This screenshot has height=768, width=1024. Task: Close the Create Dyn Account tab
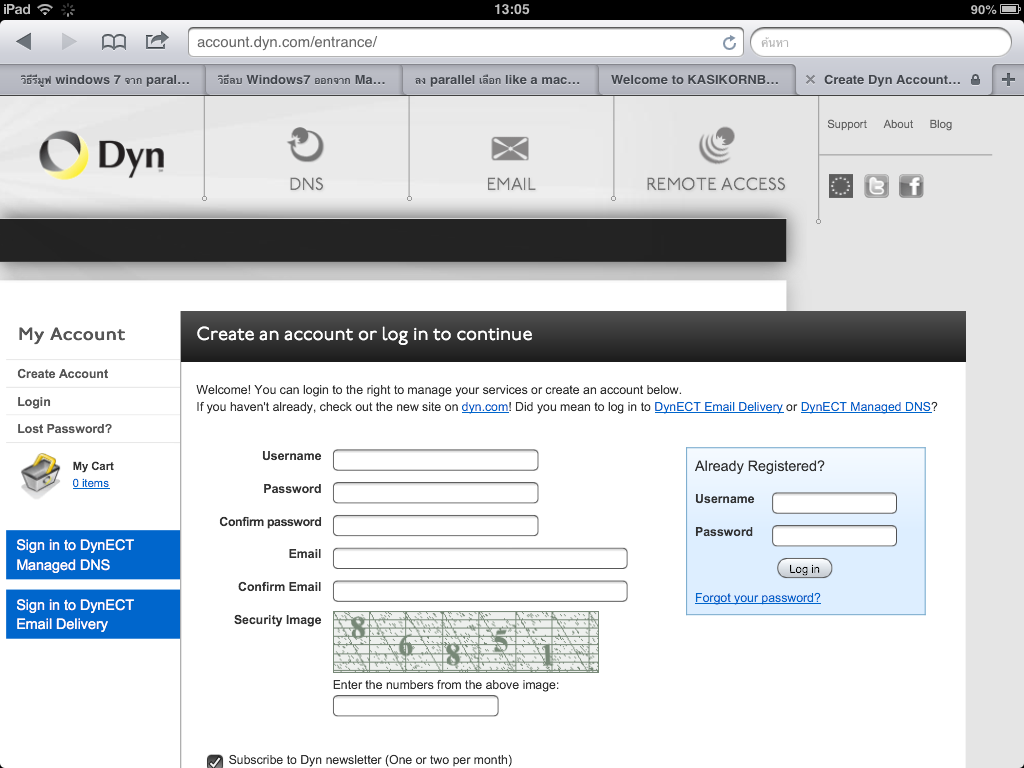[x=810, y=80]
